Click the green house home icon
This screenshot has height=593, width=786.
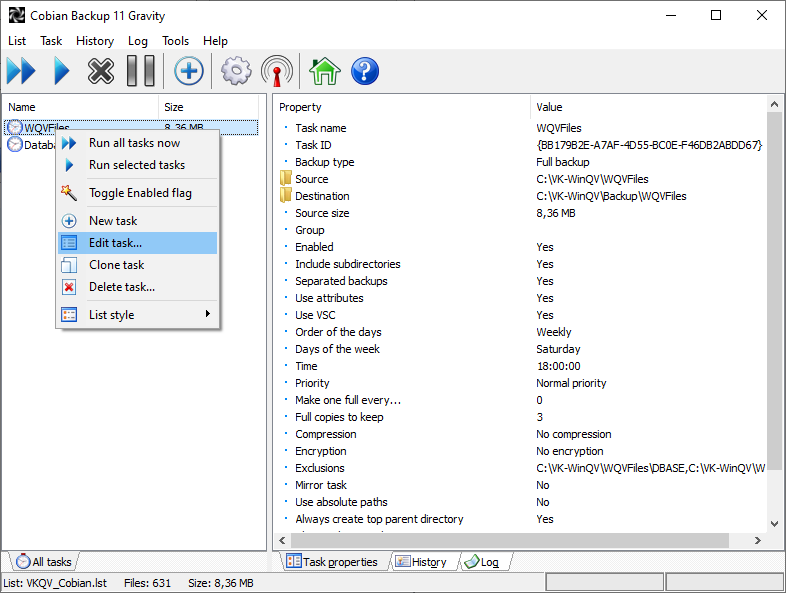coord(324,71)
